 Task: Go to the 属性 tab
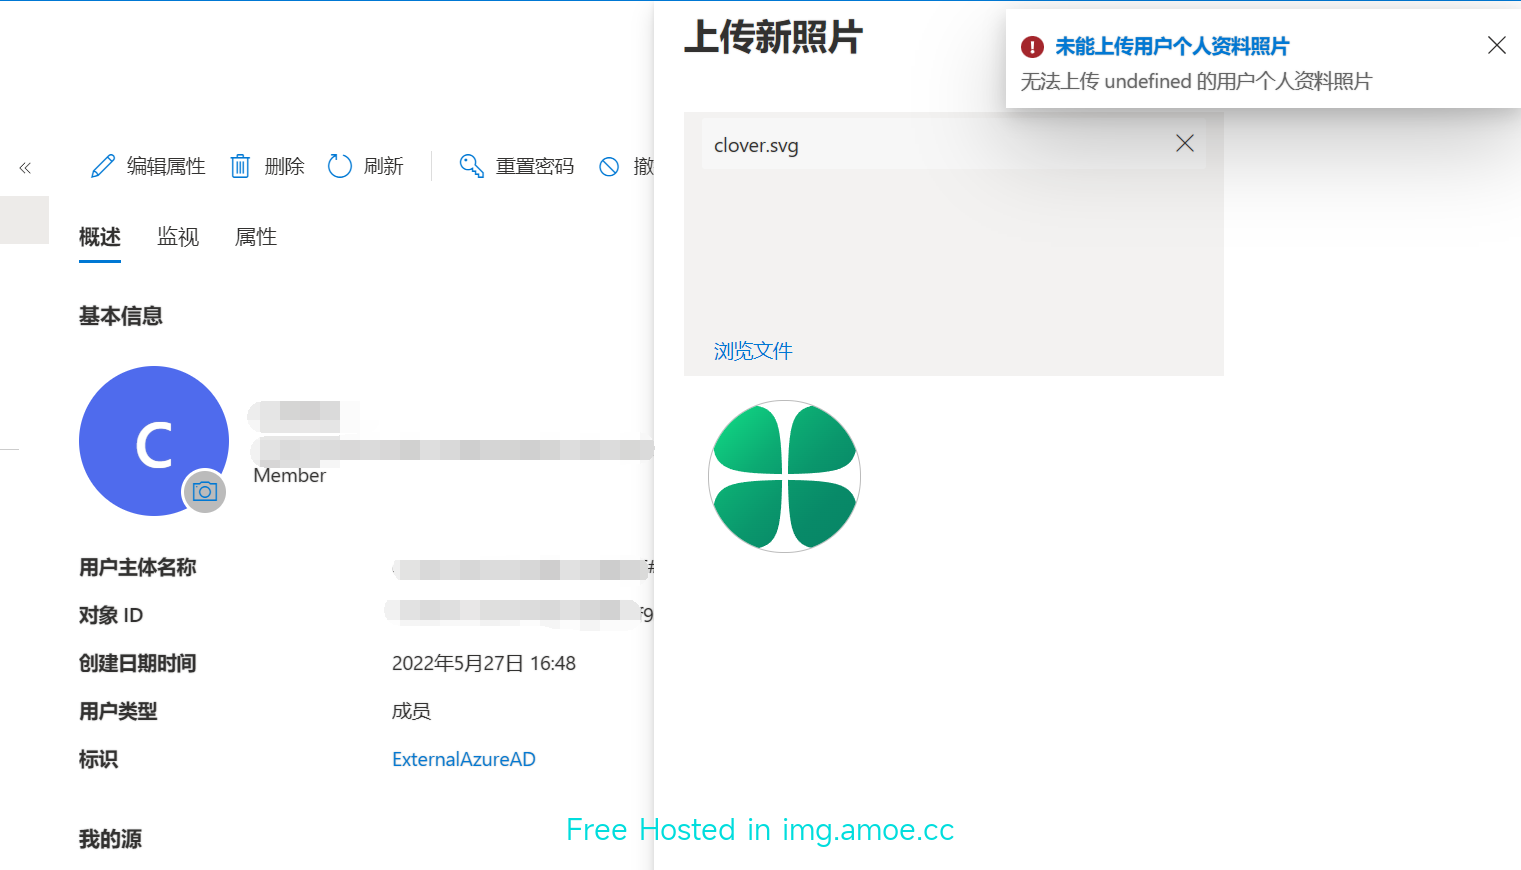coord(256,237)
